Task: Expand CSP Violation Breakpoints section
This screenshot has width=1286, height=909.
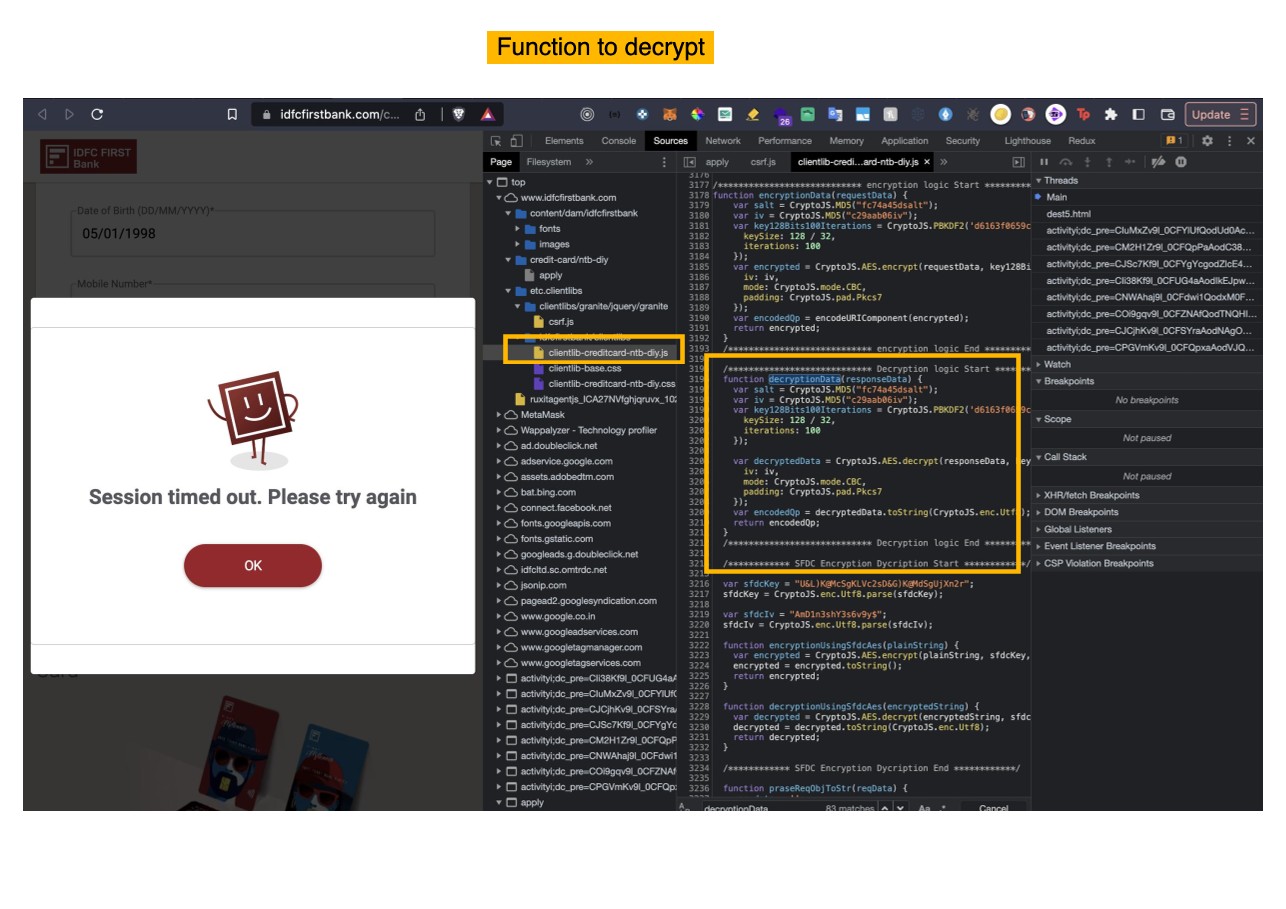Action: tap(1146, 563)
